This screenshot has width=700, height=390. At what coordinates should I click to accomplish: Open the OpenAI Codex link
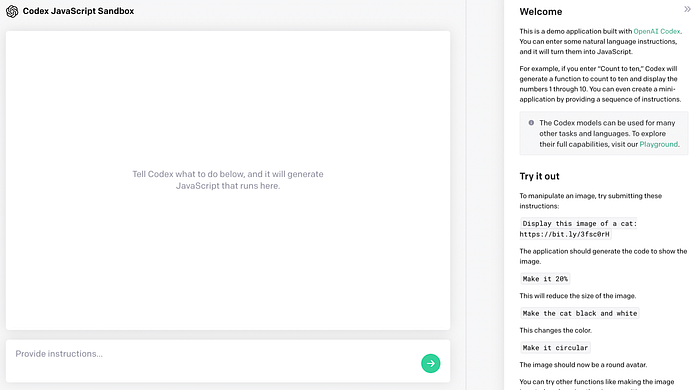(x=656, y=31)
